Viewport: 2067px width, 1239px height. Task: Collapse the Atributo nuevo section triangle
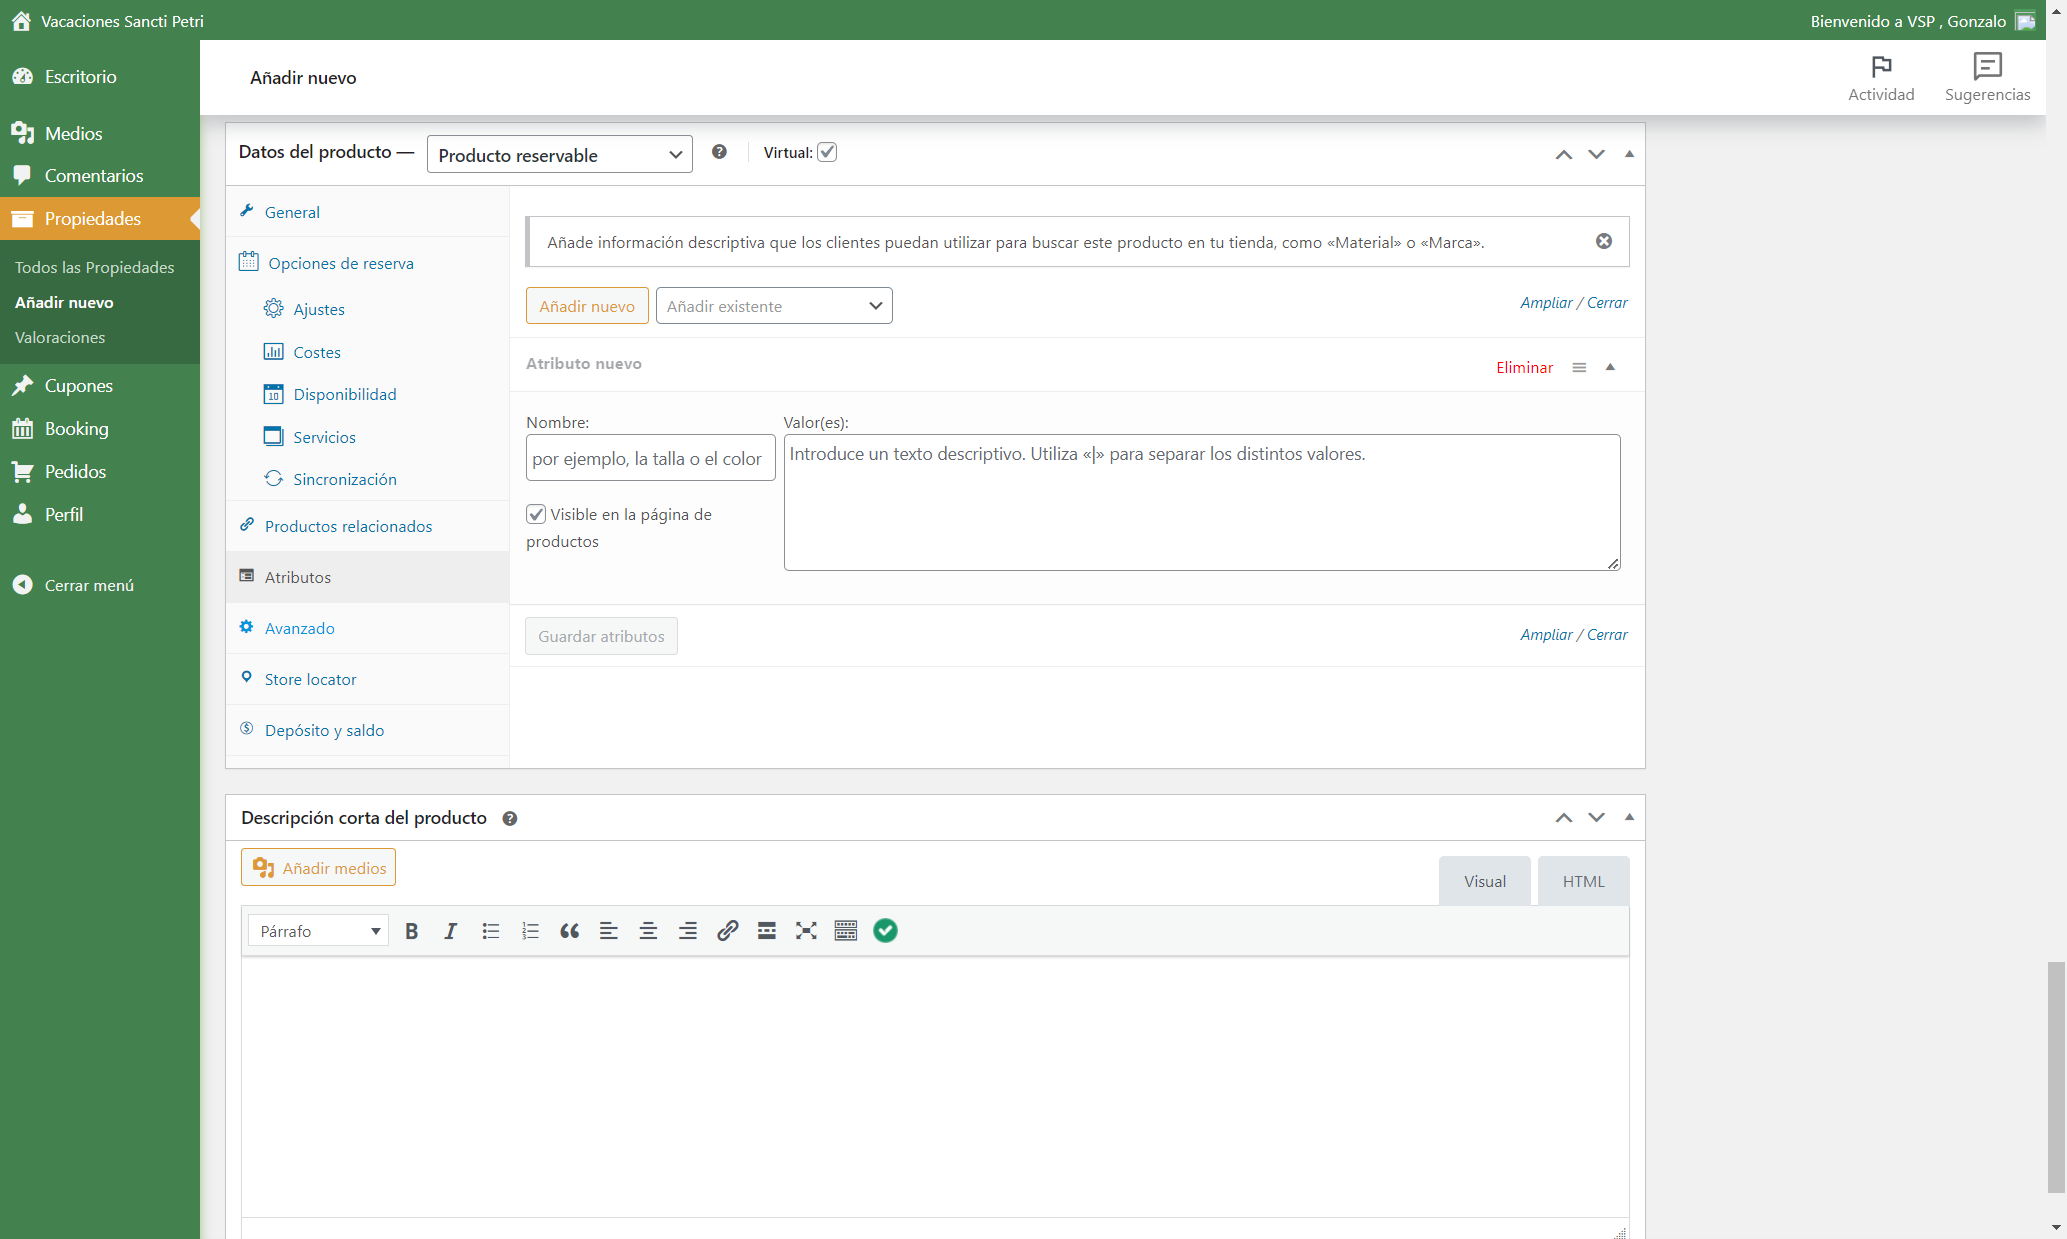[1610, 367]
